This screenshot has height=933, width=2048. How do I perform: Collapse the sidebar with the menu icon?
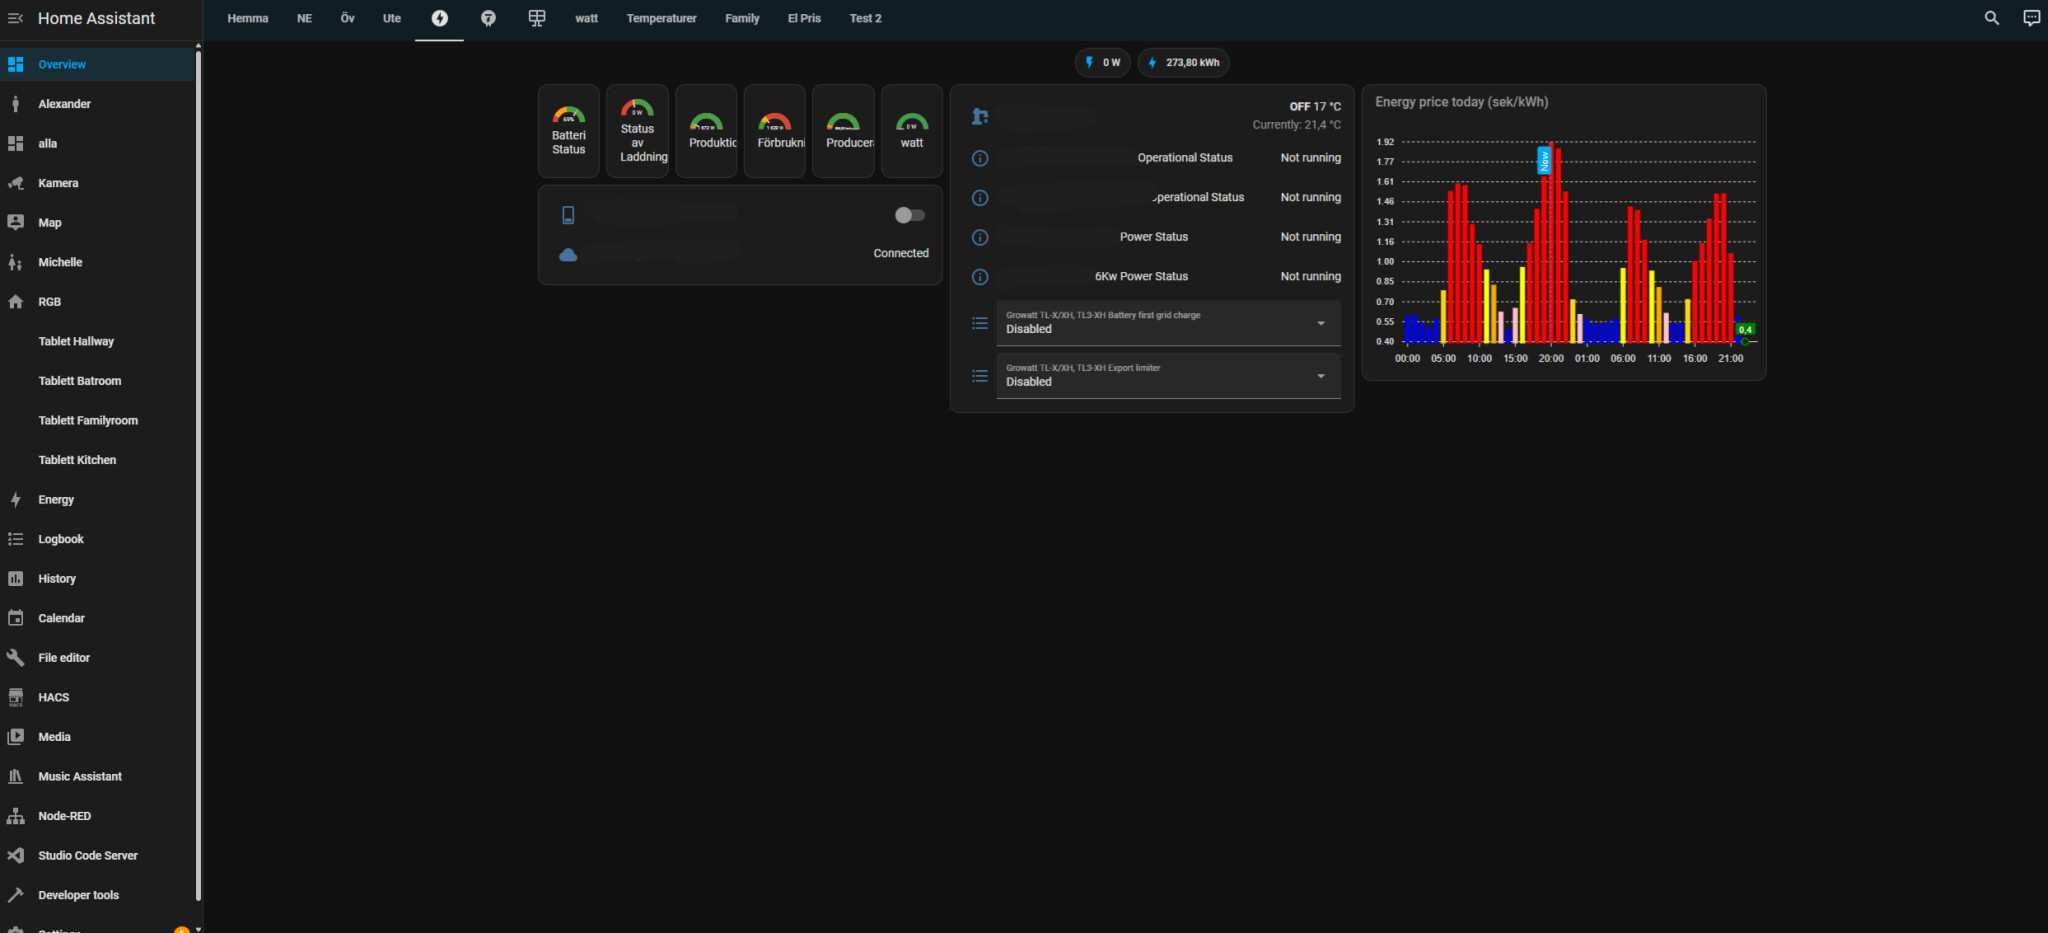tap(15, 18)
